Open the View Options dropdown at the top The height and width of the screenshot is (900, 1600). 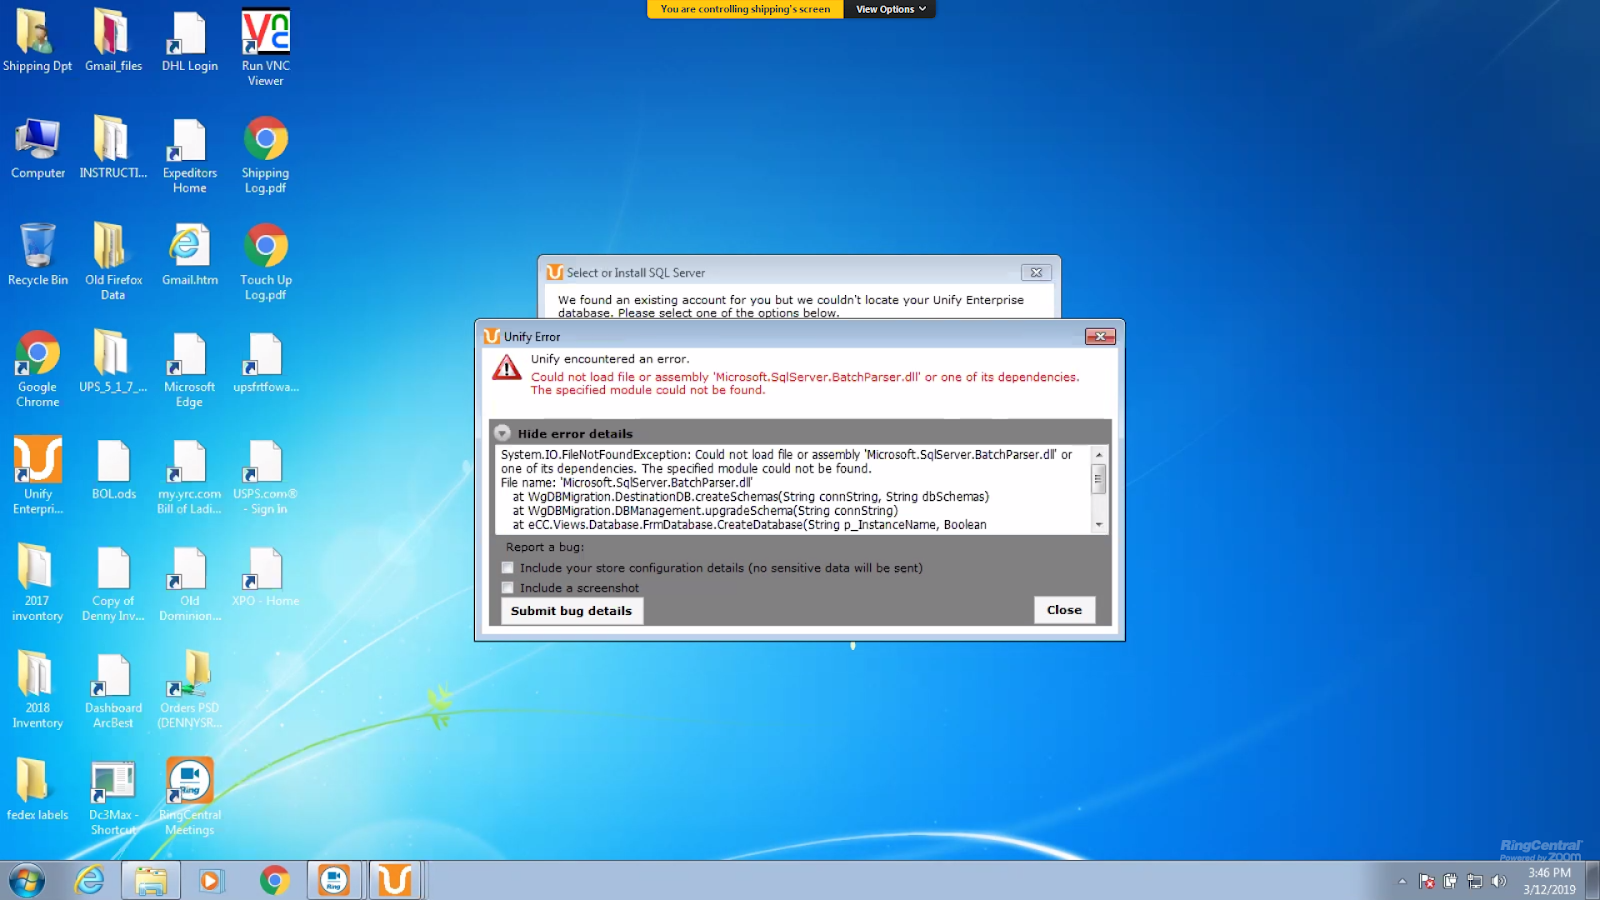pos(890,9)
